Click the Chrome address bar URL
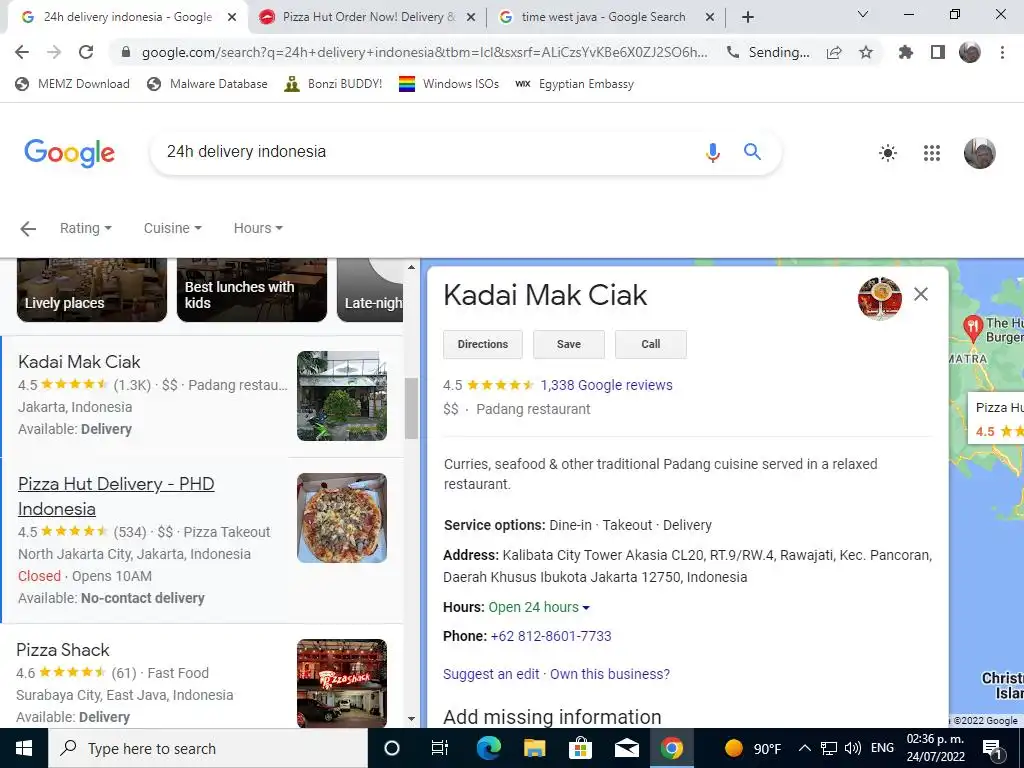The image size is (1024, 768). click(x=424, y=52)
